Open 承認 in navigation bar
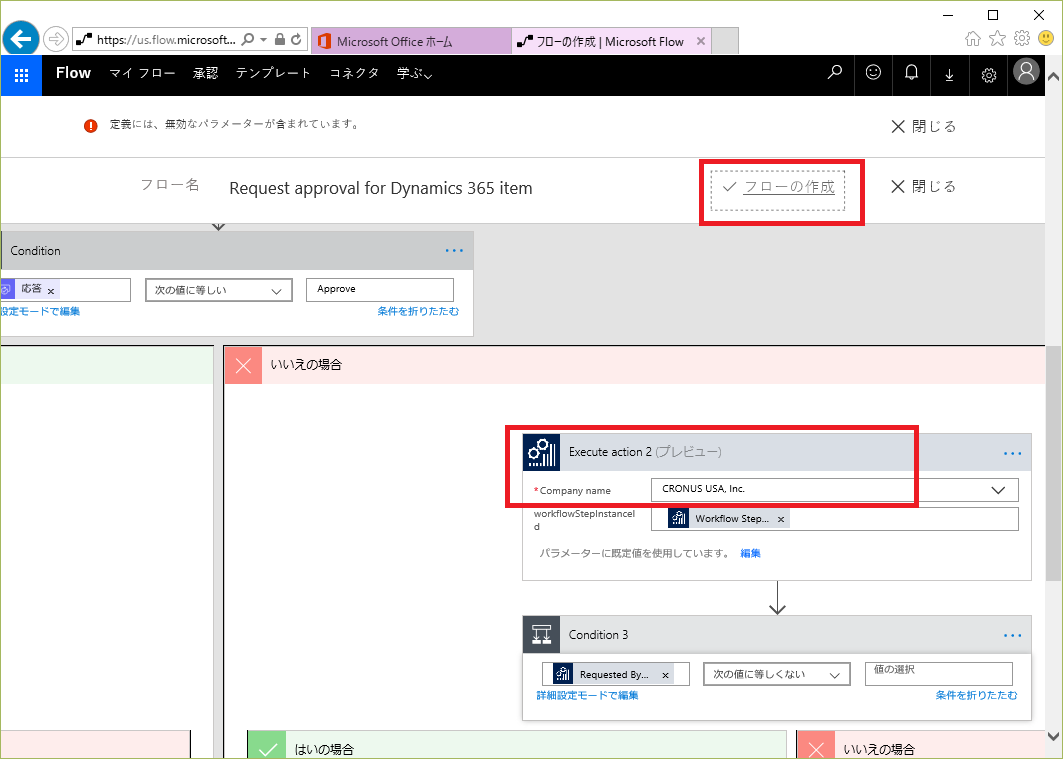The height and width of the screenshot is (759, 1063). (205, 73)
